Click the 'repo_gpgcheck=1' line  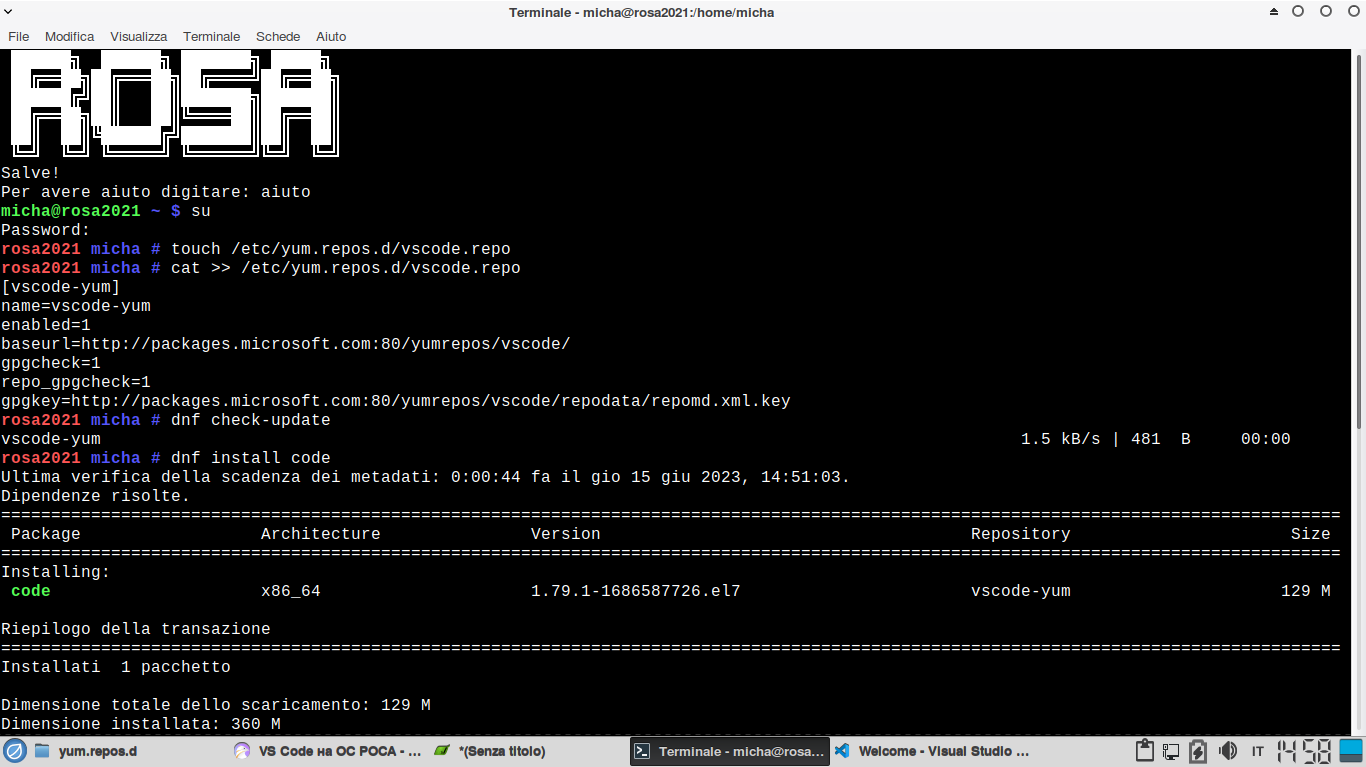pyautogui.click(x=76, y=382)
